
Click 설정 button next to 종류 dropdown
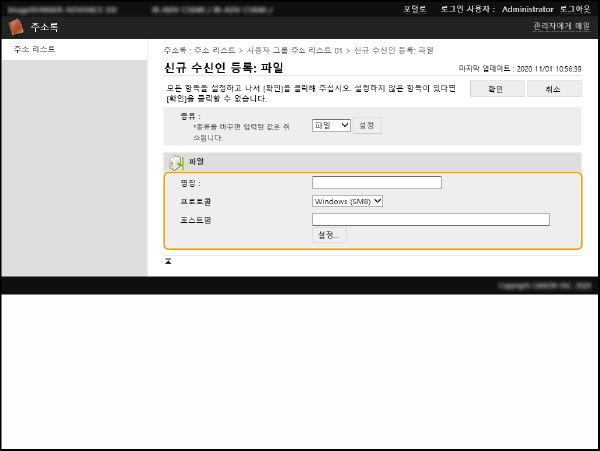[x=367, y=125]
